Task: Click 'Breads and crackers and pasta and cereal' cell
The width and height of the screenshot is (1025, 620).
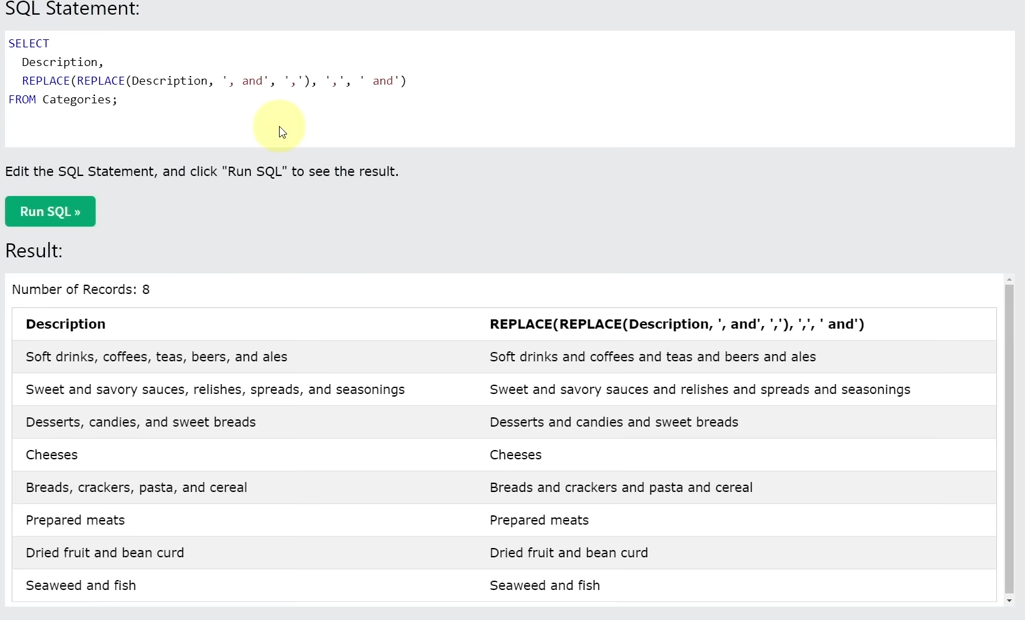Action: tap(621, 487)
